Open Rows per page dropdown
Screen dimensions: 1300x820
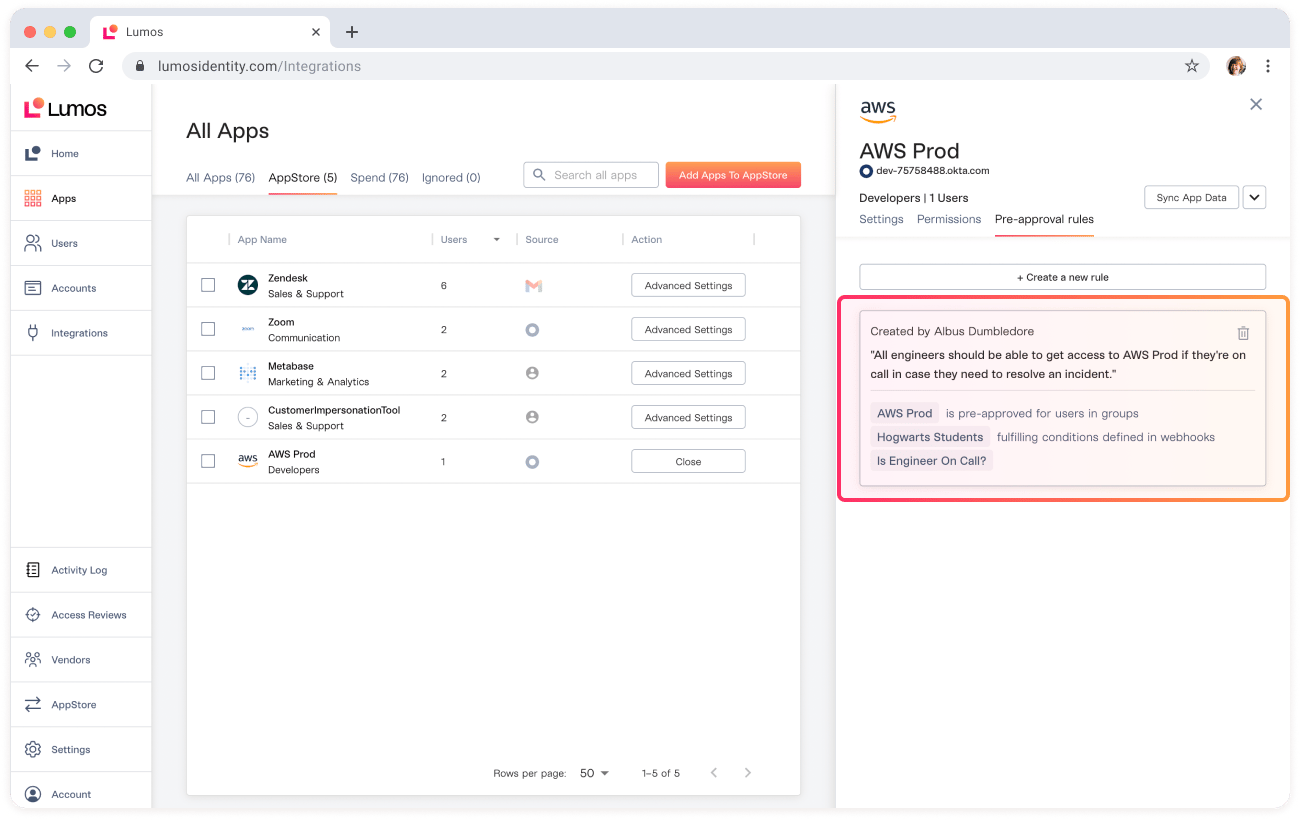click(x=594, y=773)
